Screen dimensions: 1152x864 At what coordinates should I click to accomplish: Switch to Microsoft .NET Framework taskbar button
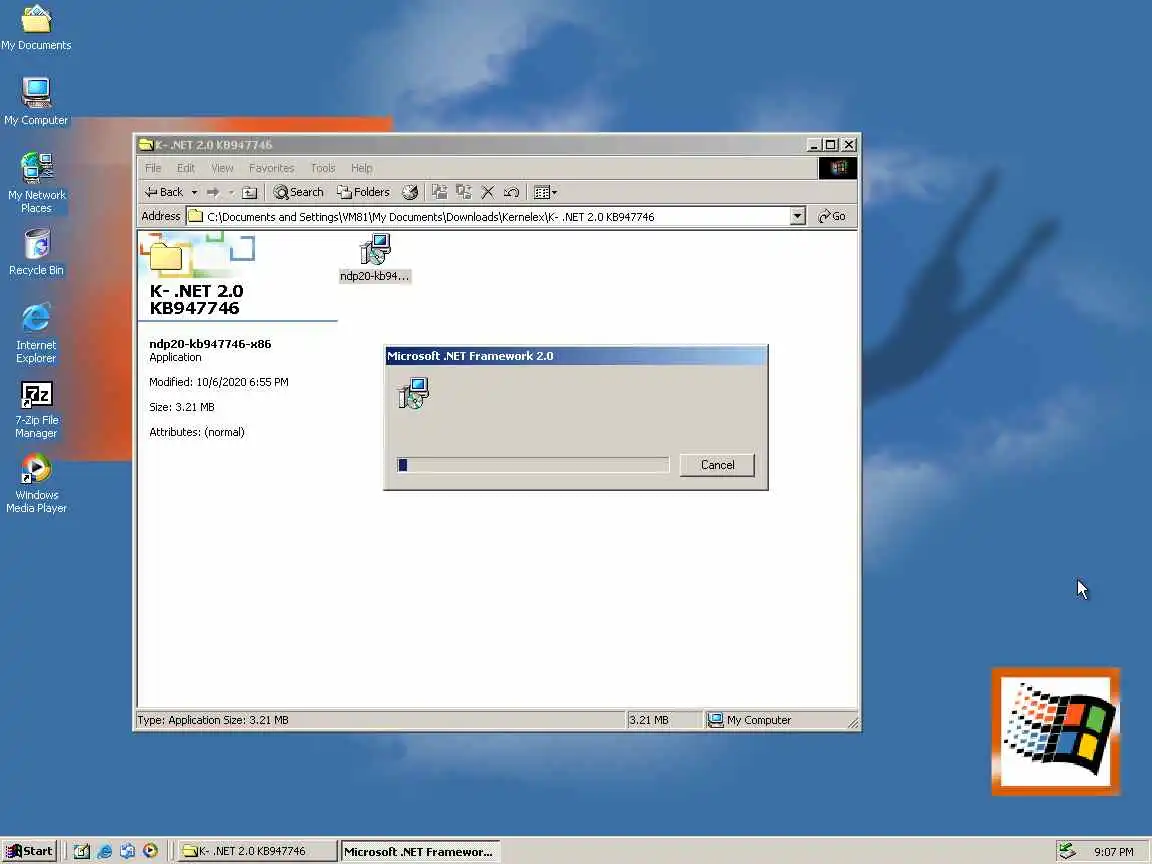421,852
